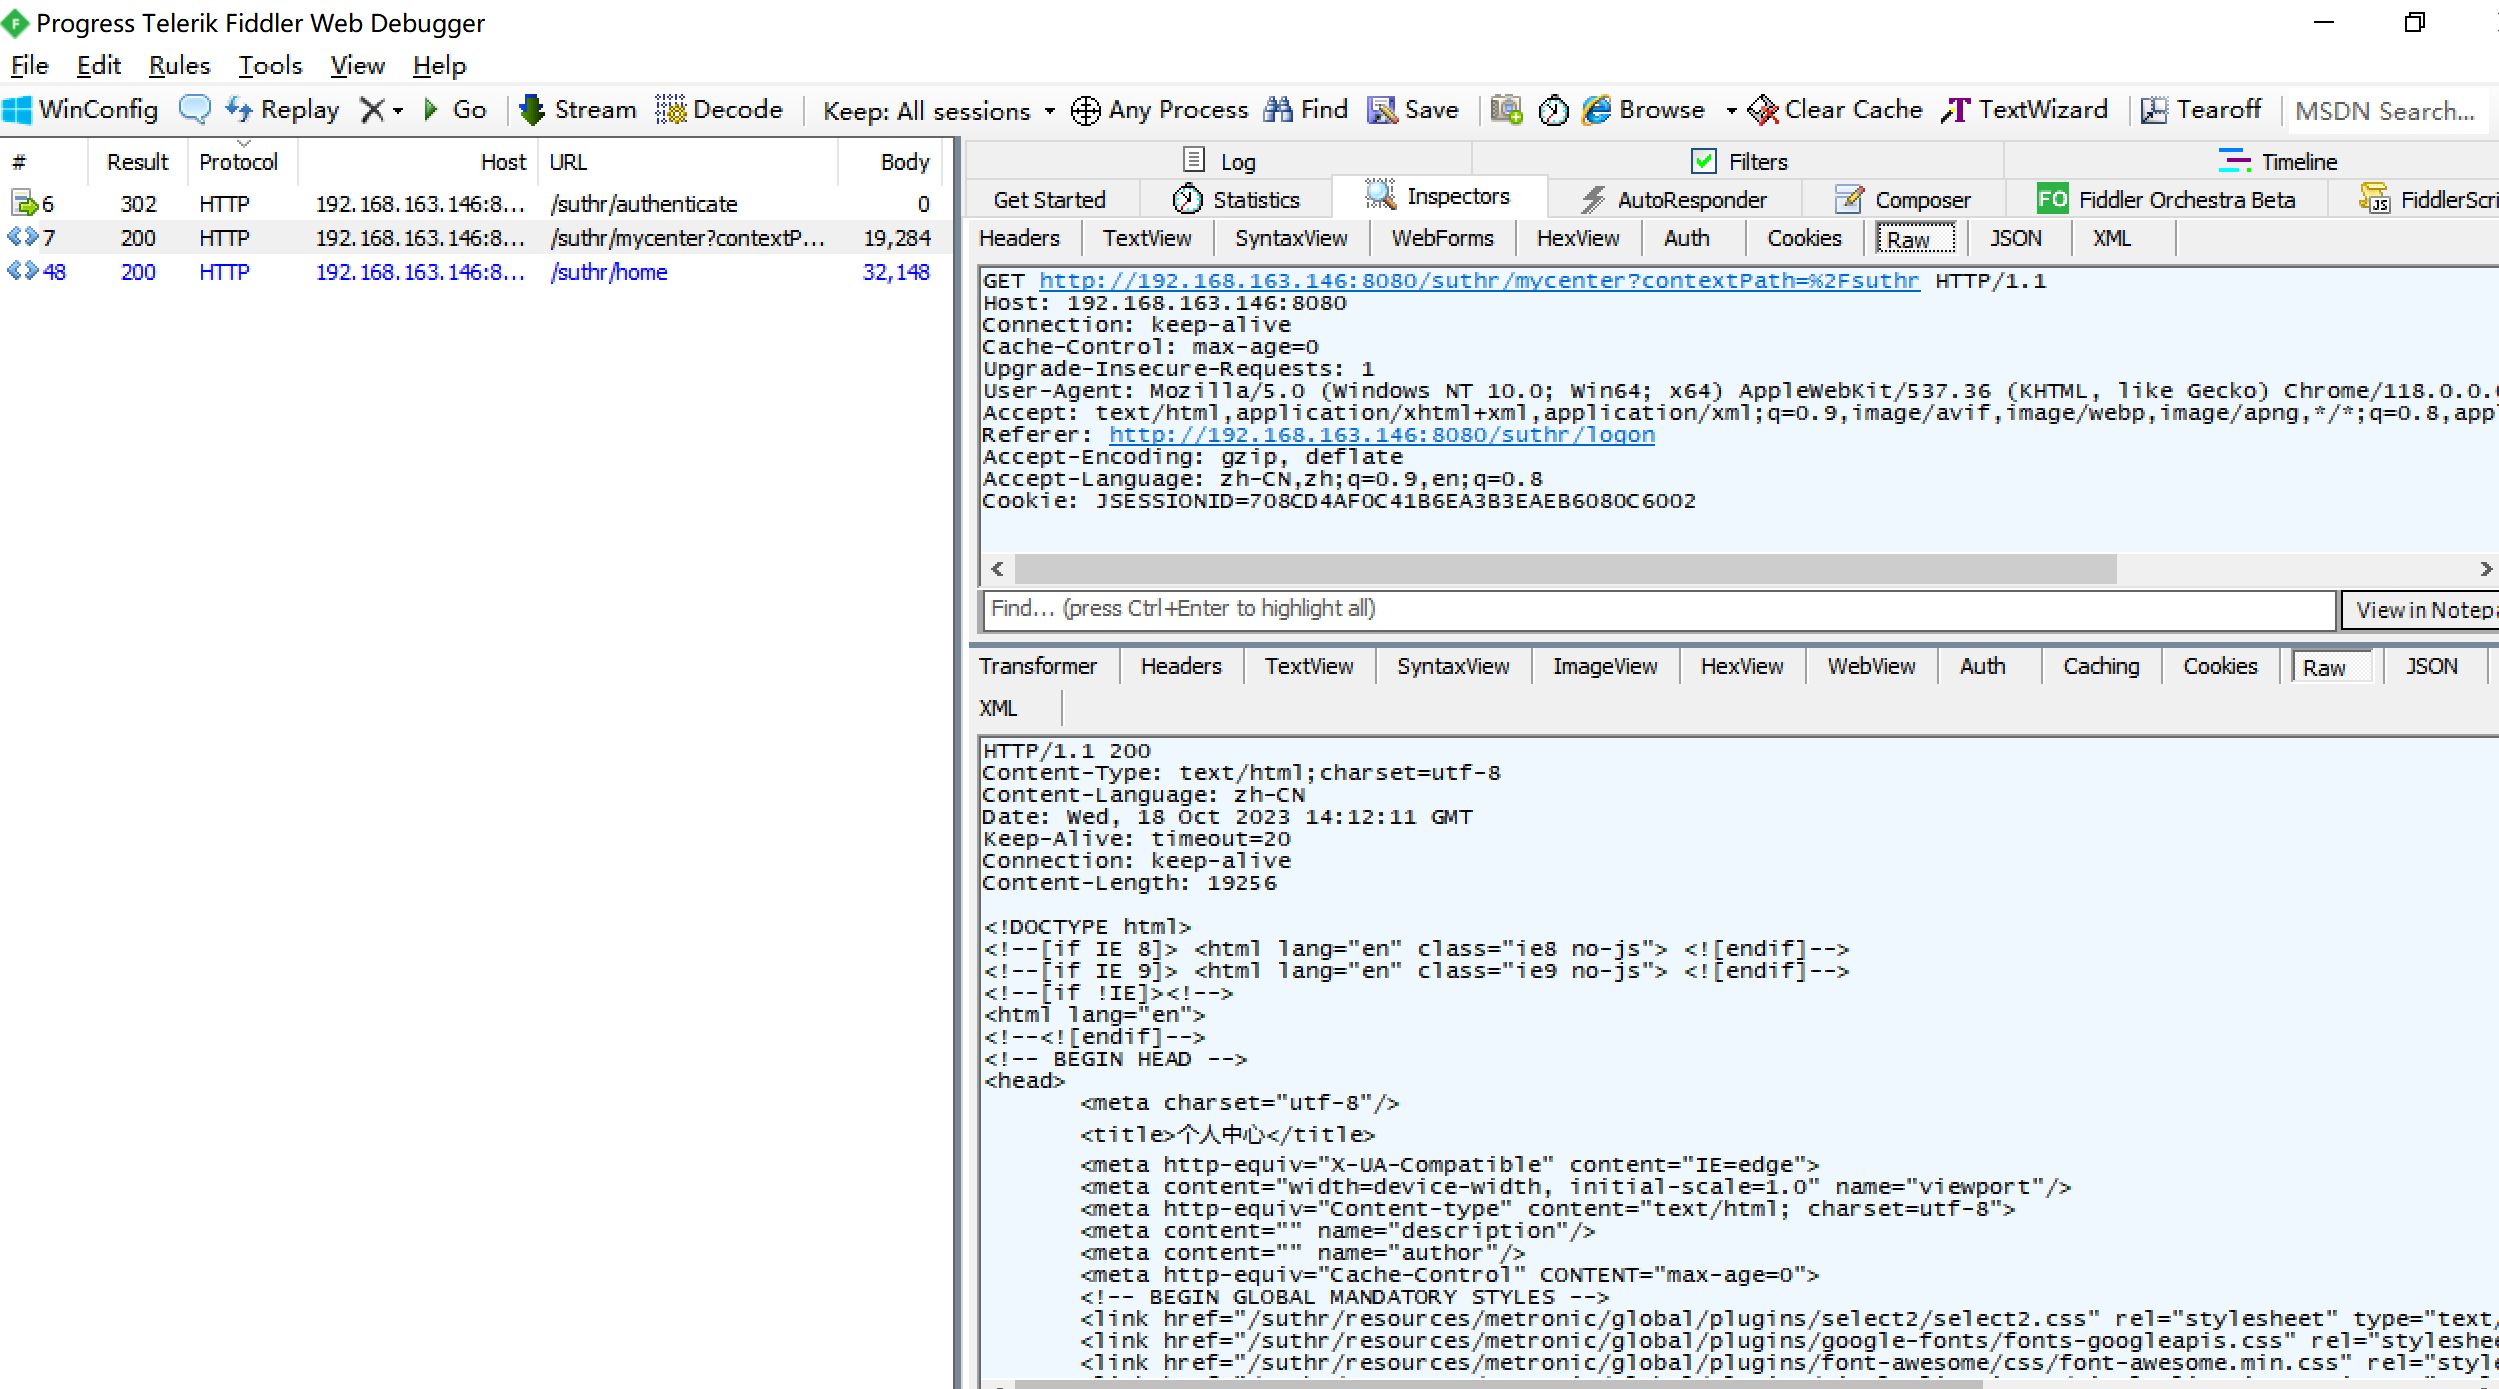The image size is (2499, 1389).
Task: Select response Transformer tab
Action: [x=1037, y=667]
